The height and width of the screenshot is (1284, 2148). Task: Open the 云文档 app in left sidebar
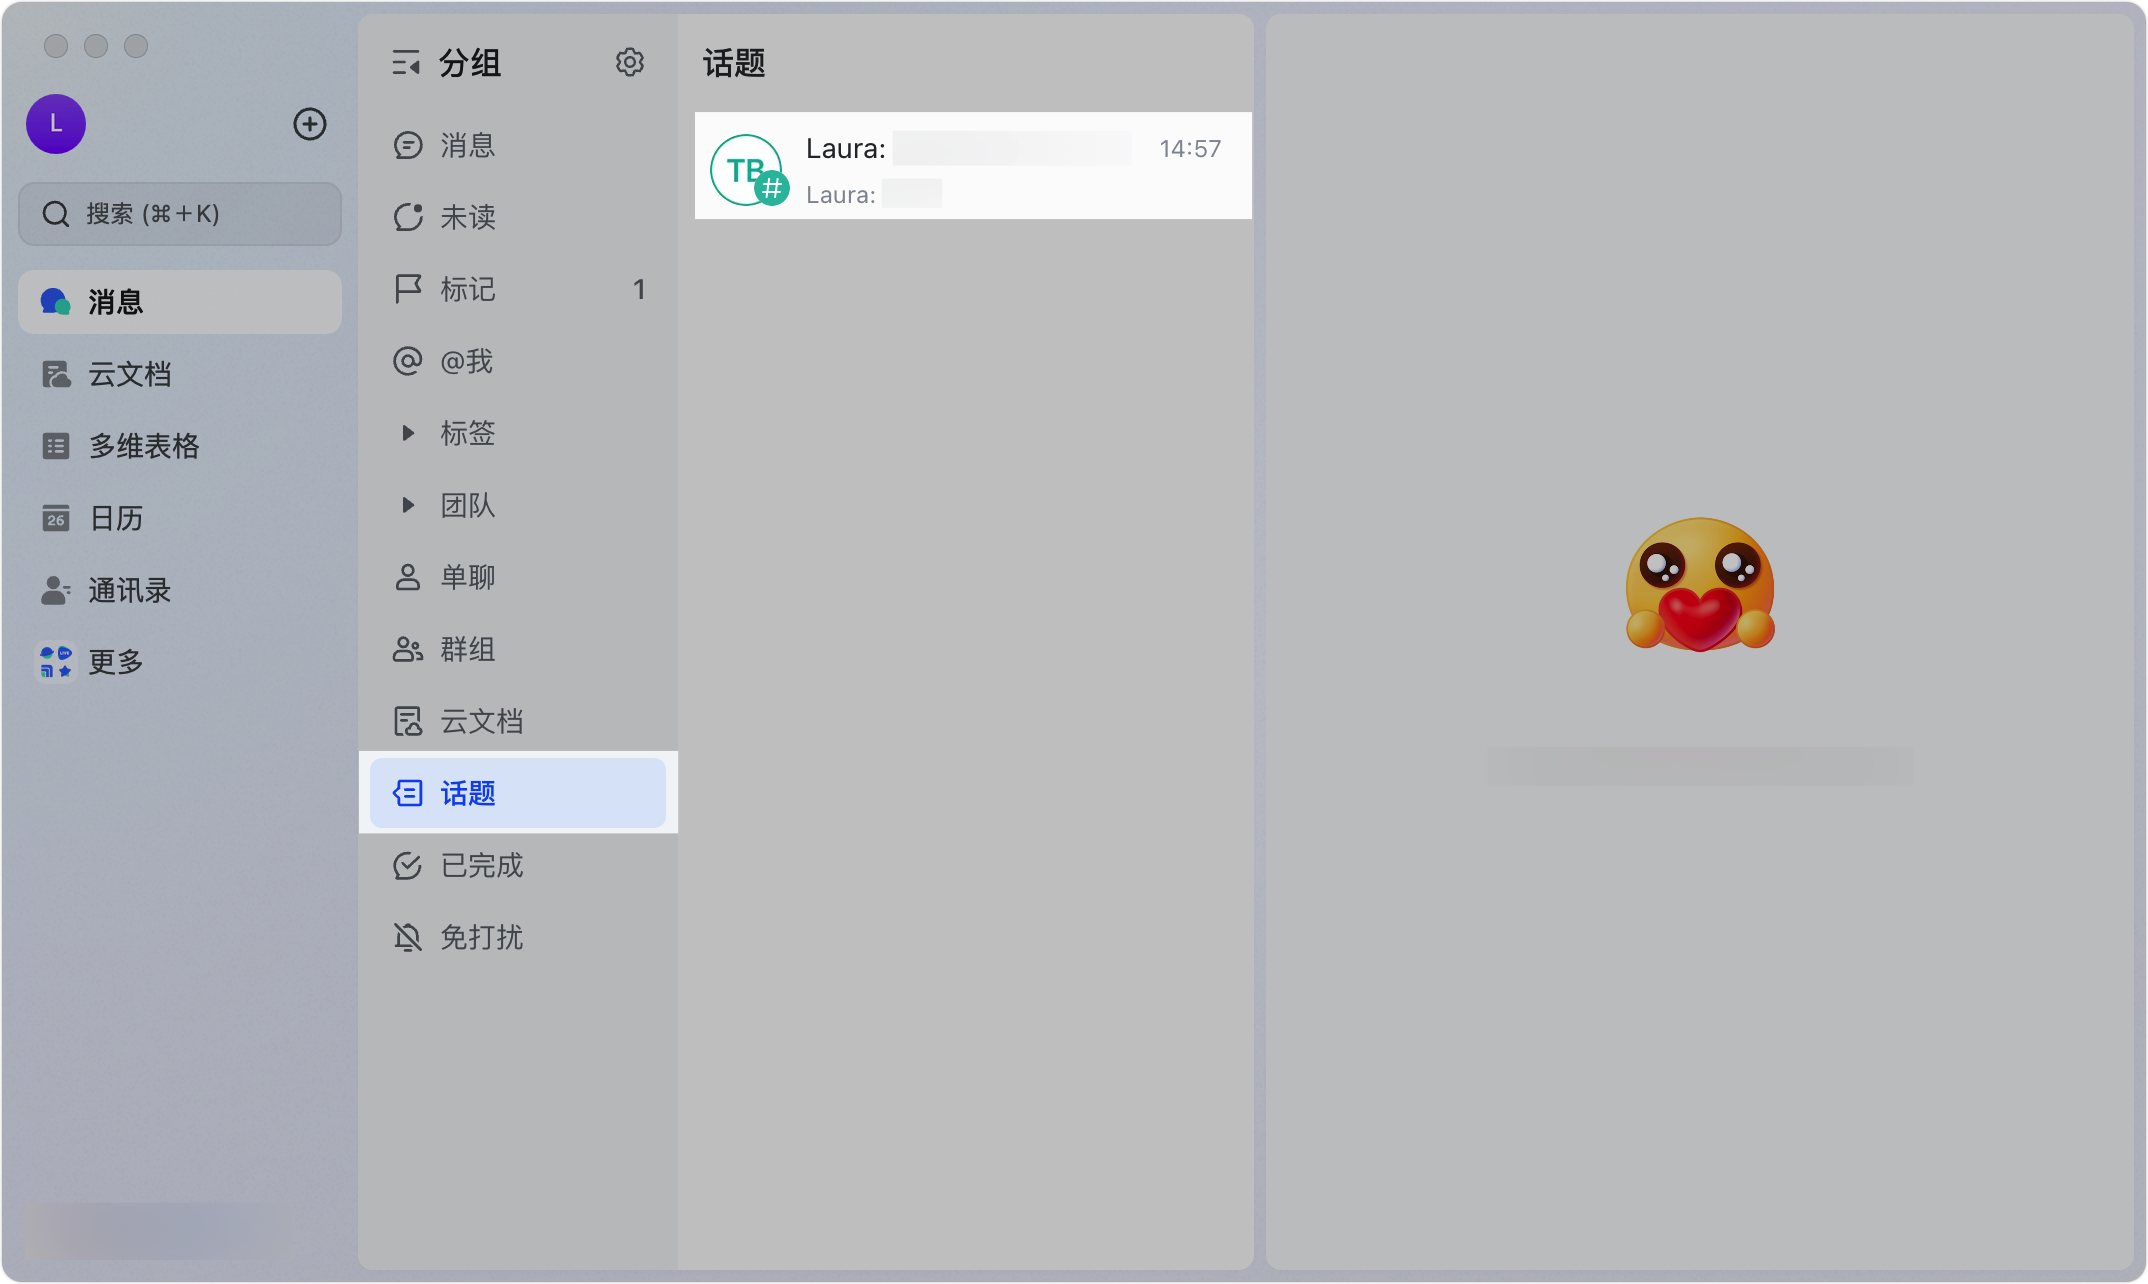coord(128,374)
